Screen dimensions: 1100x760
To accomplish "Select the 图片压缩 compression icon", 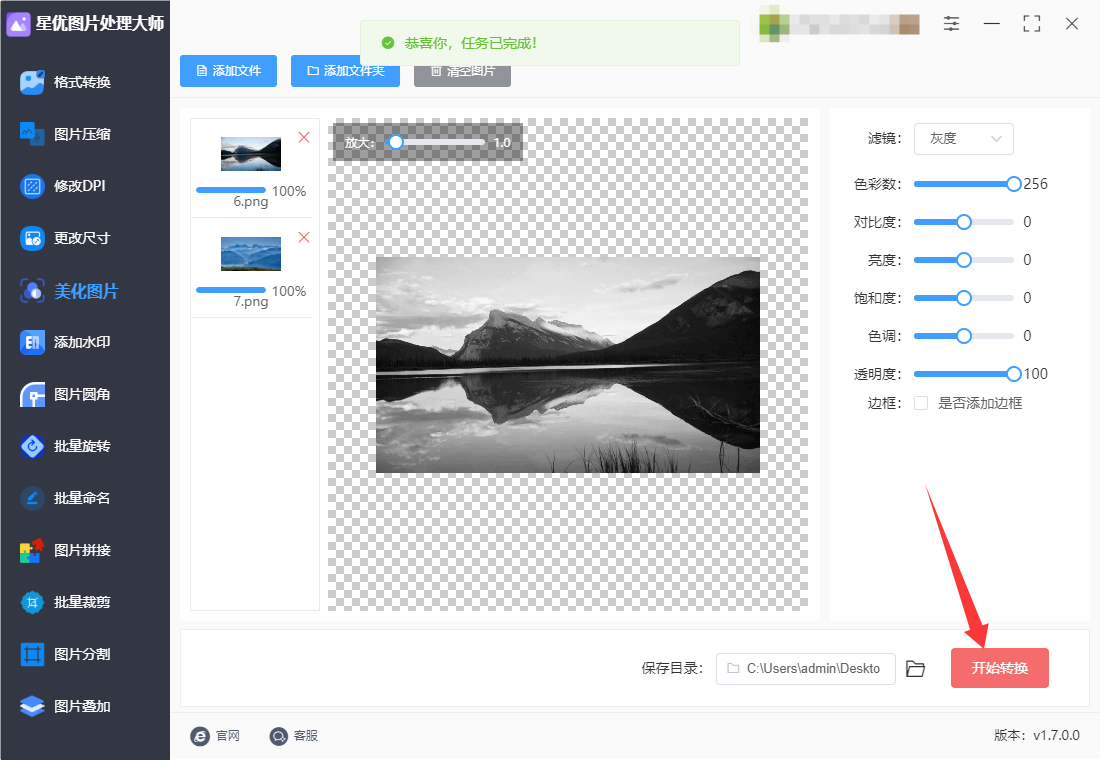I will [x=32, y=134].
